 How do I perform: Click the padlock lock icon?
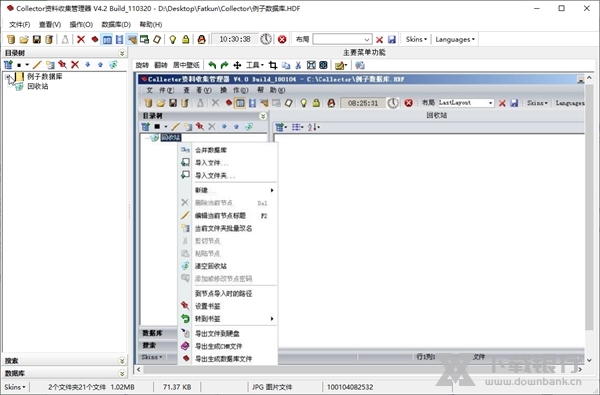tap(186, 39)
